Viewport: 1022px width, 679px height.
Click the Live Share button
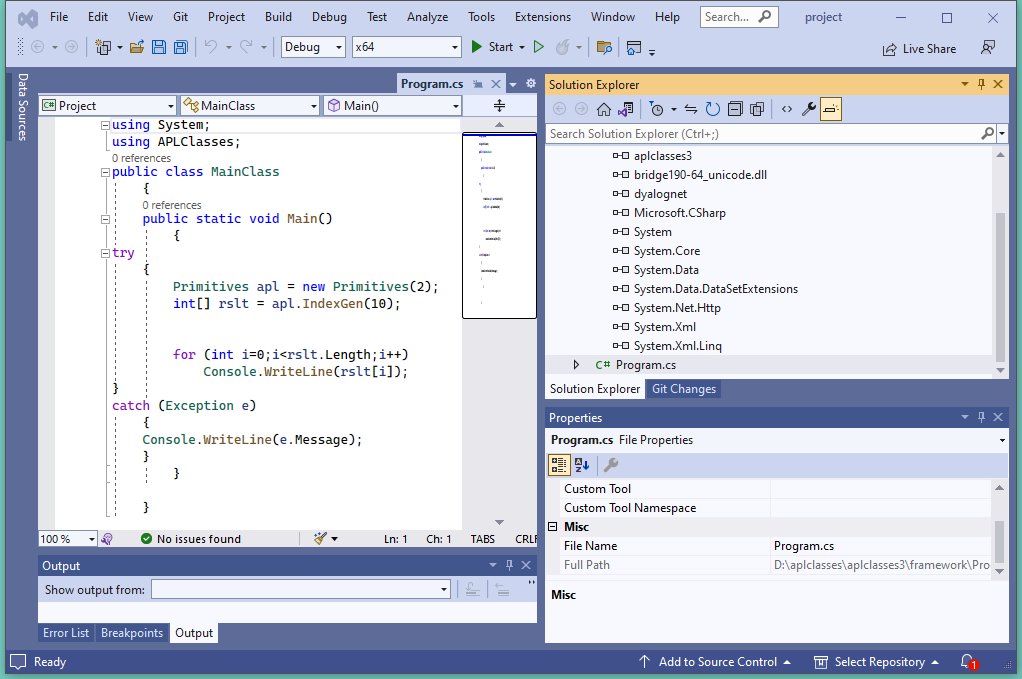click(x=918, y=49)
